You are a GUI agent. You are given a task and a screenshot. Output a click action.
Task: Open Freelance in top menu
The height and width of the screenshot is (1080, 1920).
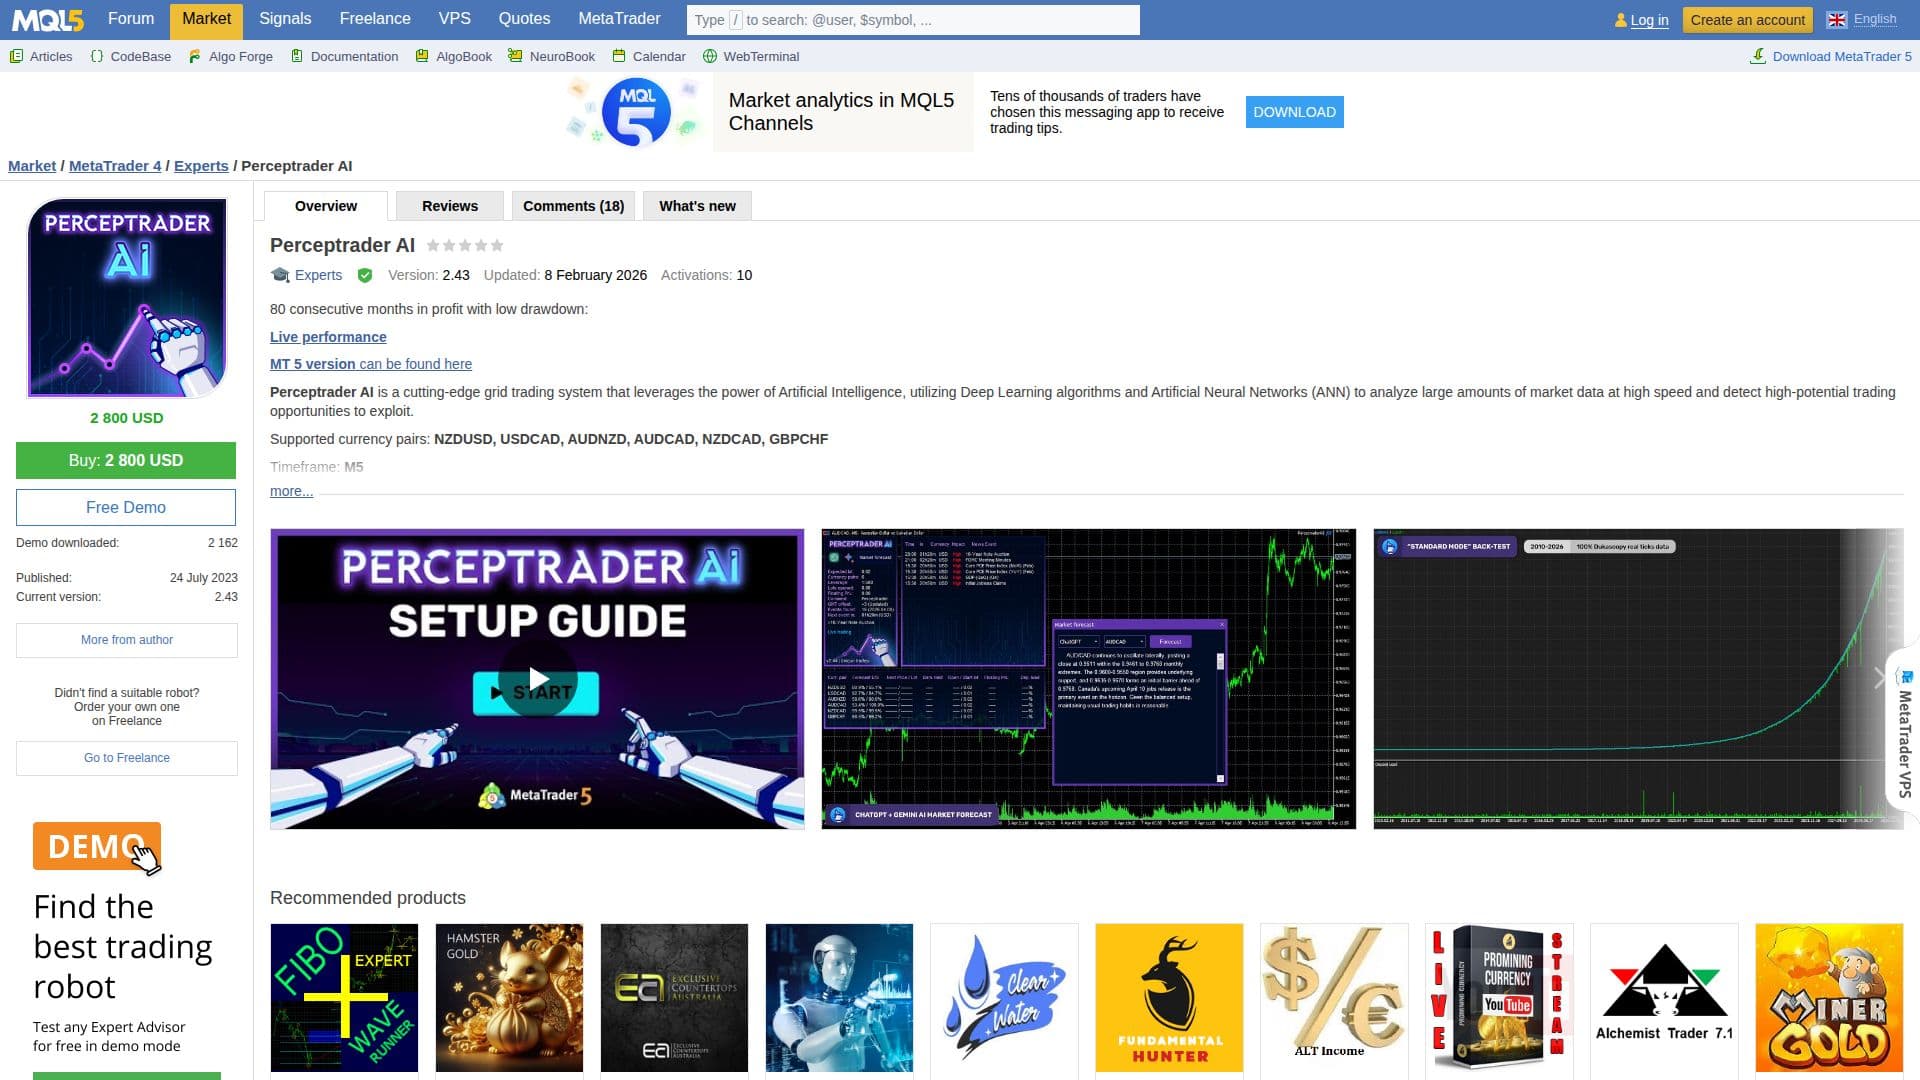coord(375,19)
